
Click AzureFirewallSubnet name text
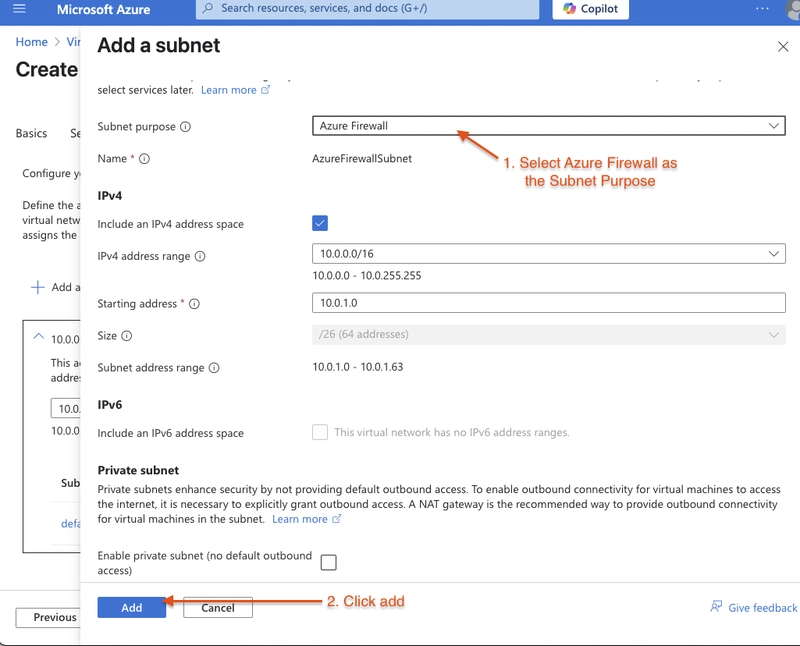pyautogui.click(x=362, y=159)
